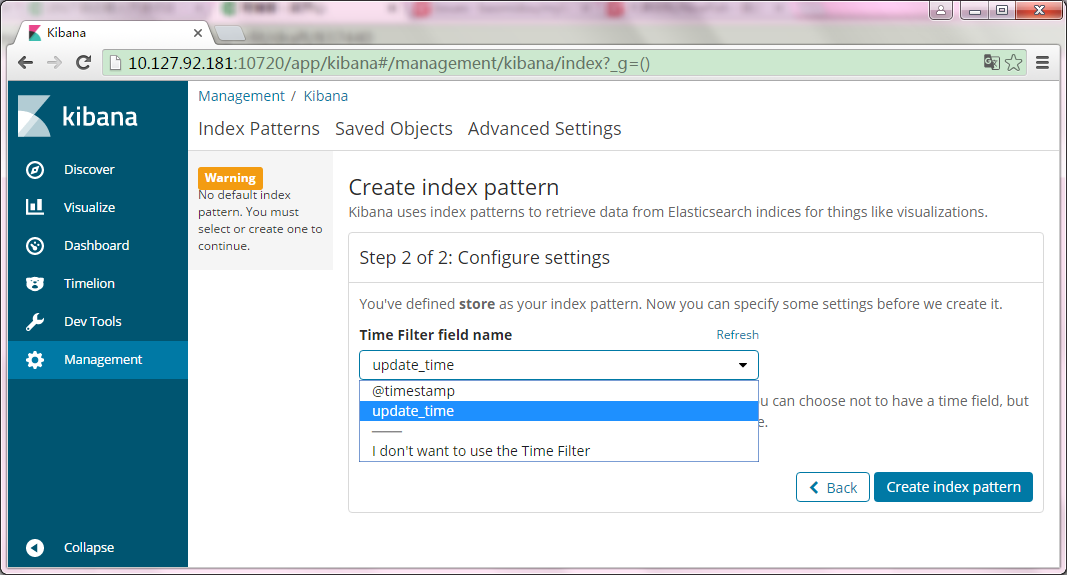Click Chrome user profile button
The image size is (1067, 575).
(940, 10)
